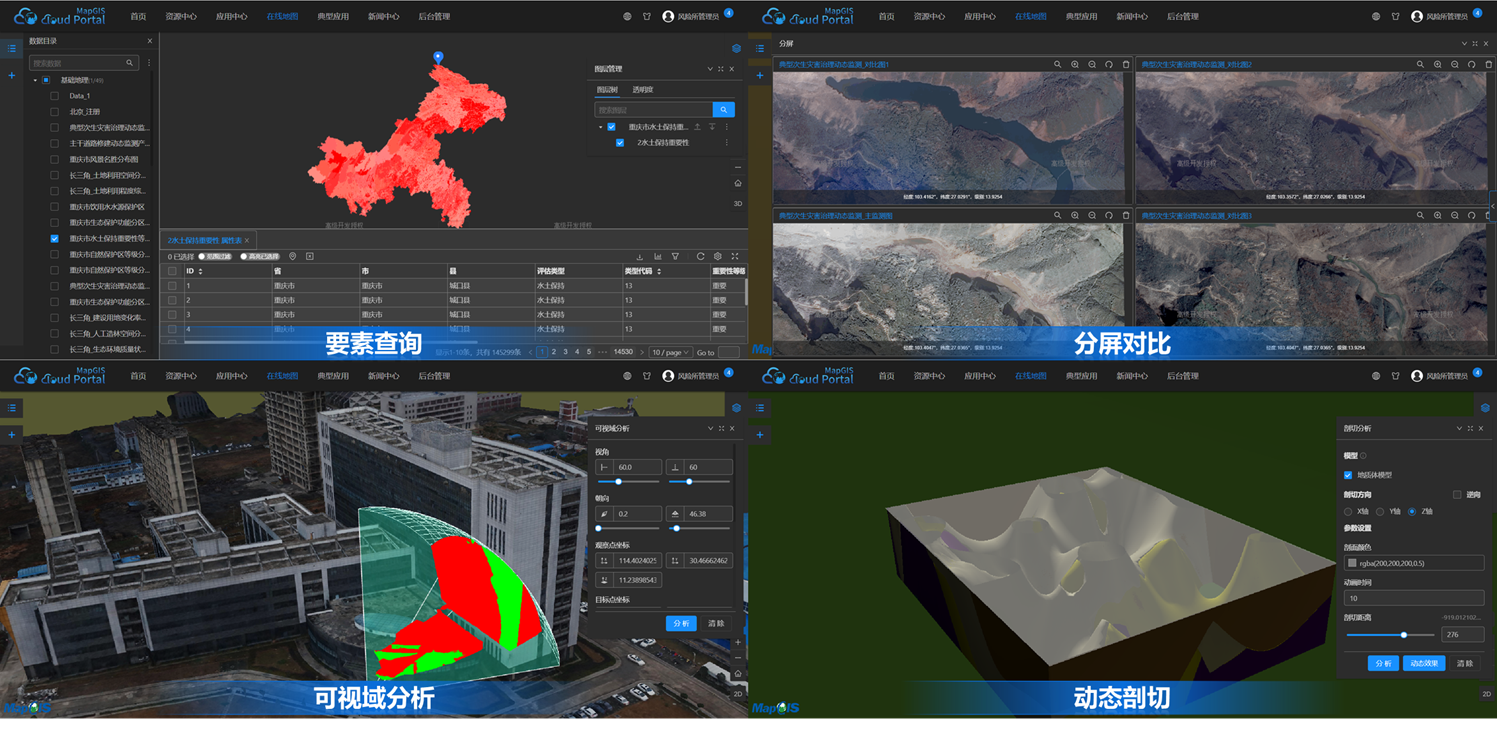The image size is (1497, 744).
Task: Select the X轴 radio button
Action: pos(1348,512)
